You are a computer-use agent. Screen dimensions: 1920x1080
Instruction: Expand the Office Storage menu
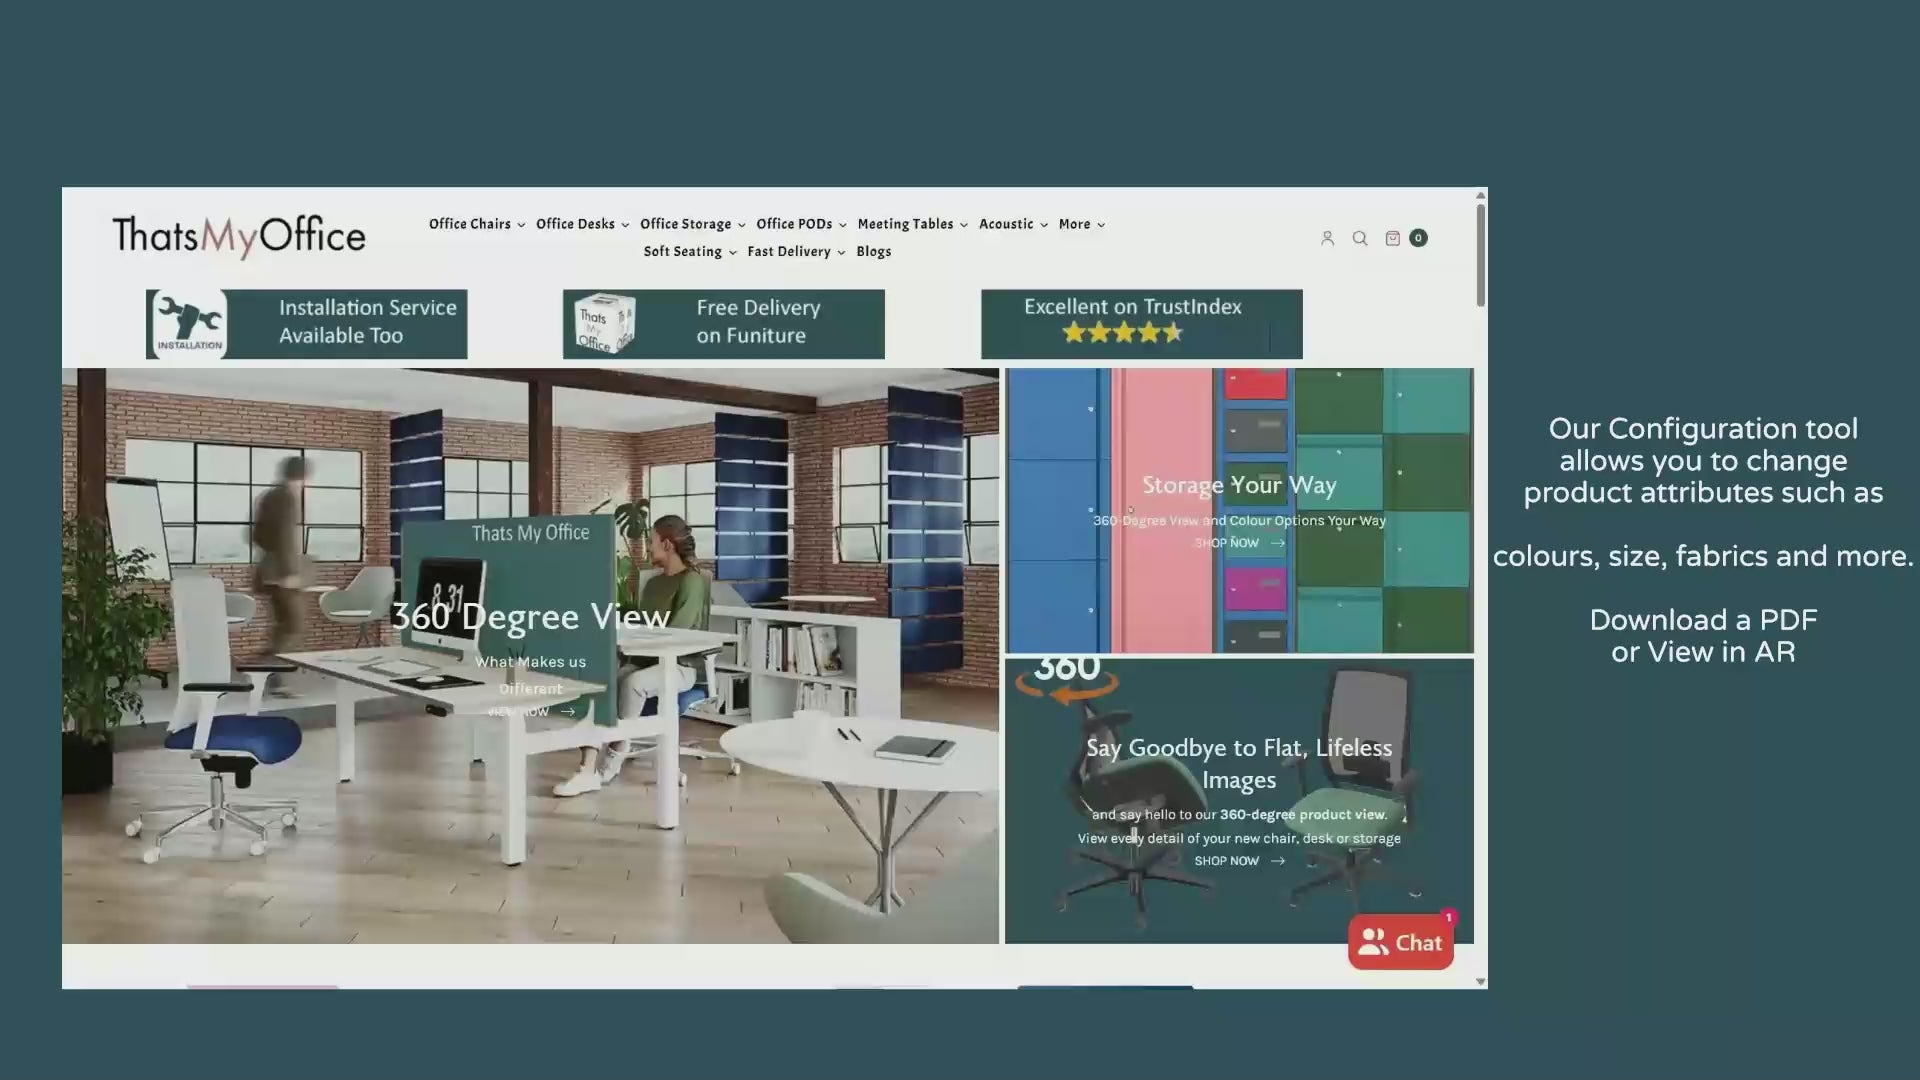click(x=692, y=224)
